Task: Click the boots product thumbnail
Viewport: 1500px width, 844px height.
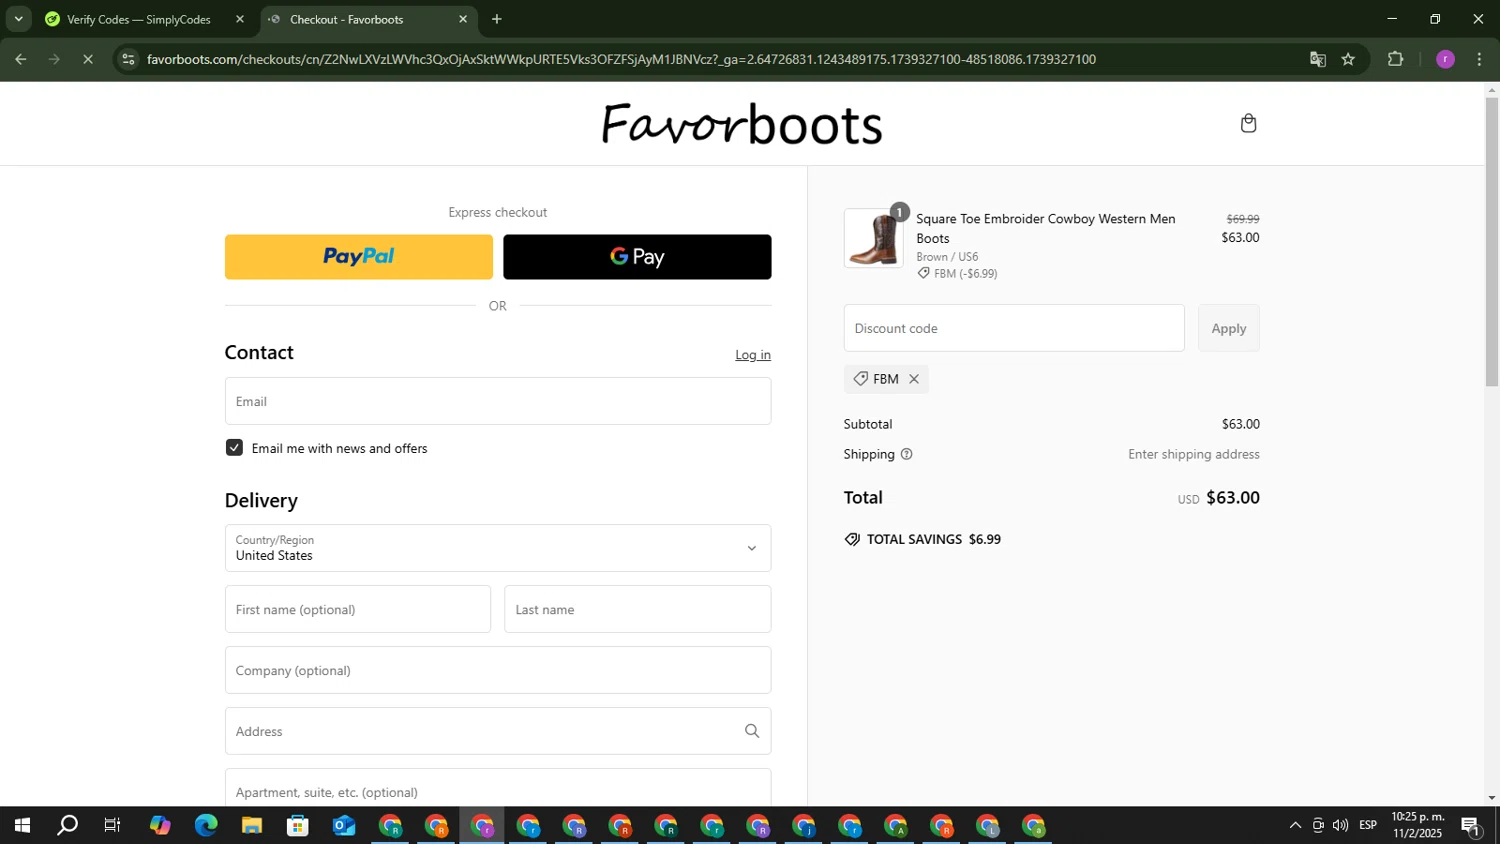Action: pyautogui.click(x=874, y=238)
